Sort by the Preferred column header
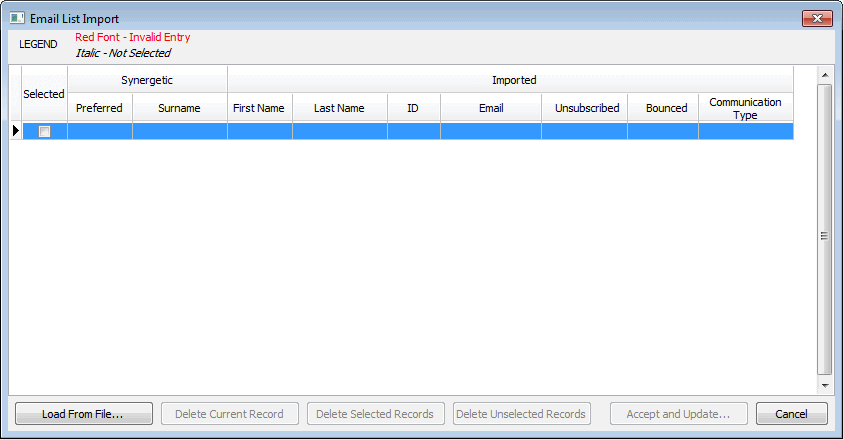Image resolution: width=844 pixels, height=440 pixels. [100, 108]
